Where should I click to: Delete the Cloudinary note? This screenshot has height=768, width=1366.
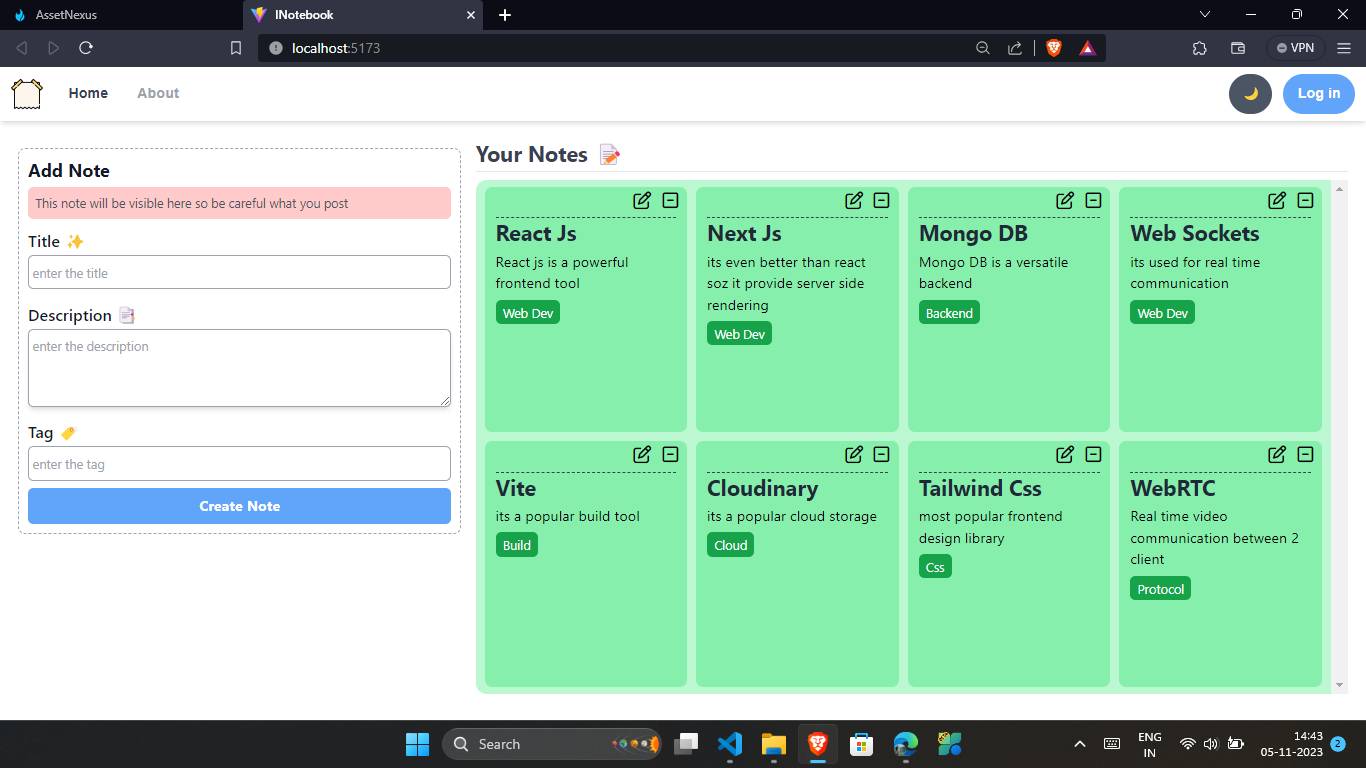[x=881, y=454]
